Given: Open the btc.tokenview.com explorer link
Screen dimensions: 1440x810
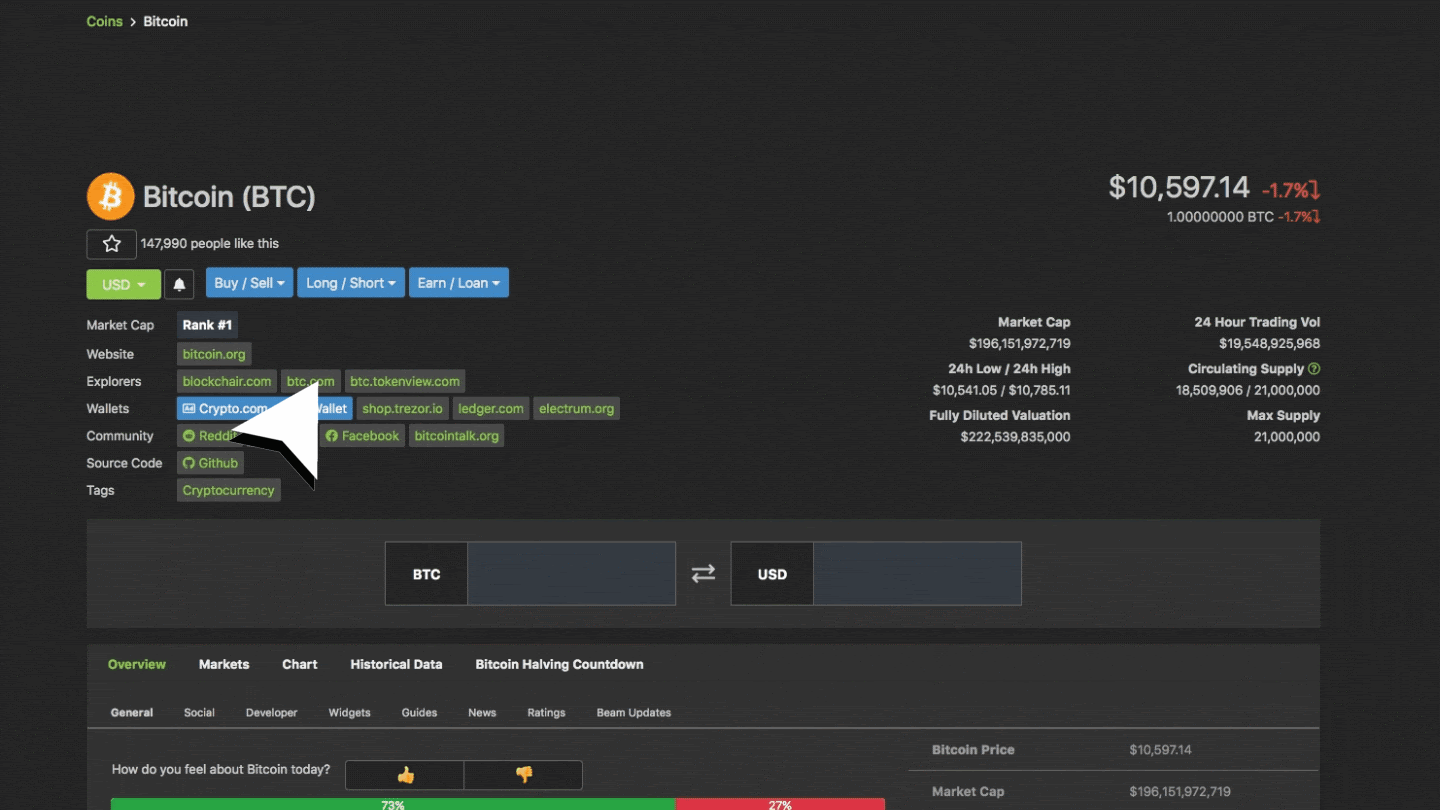Looking at the screenshot, I should coord(405,382).
